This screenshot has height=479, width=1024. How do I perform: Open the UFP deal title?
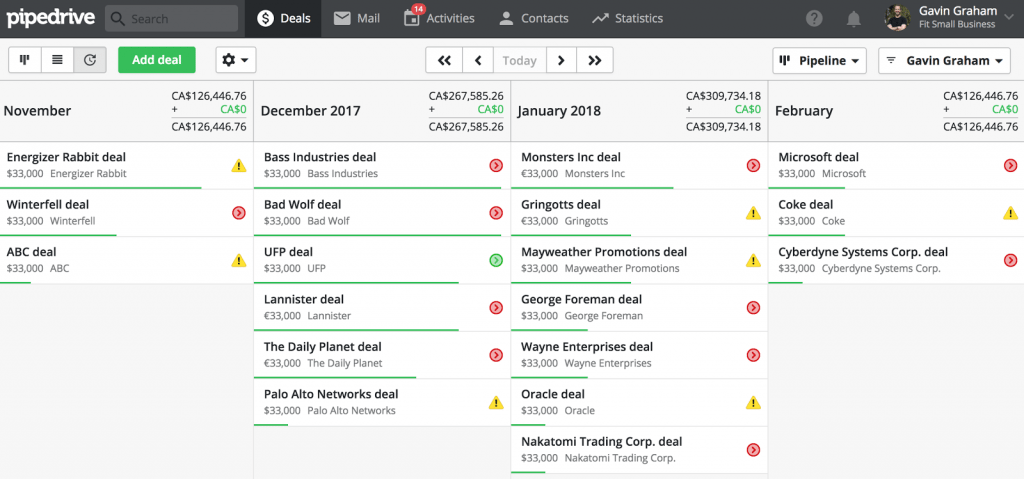pyautogui.click(x=288, y=252)
